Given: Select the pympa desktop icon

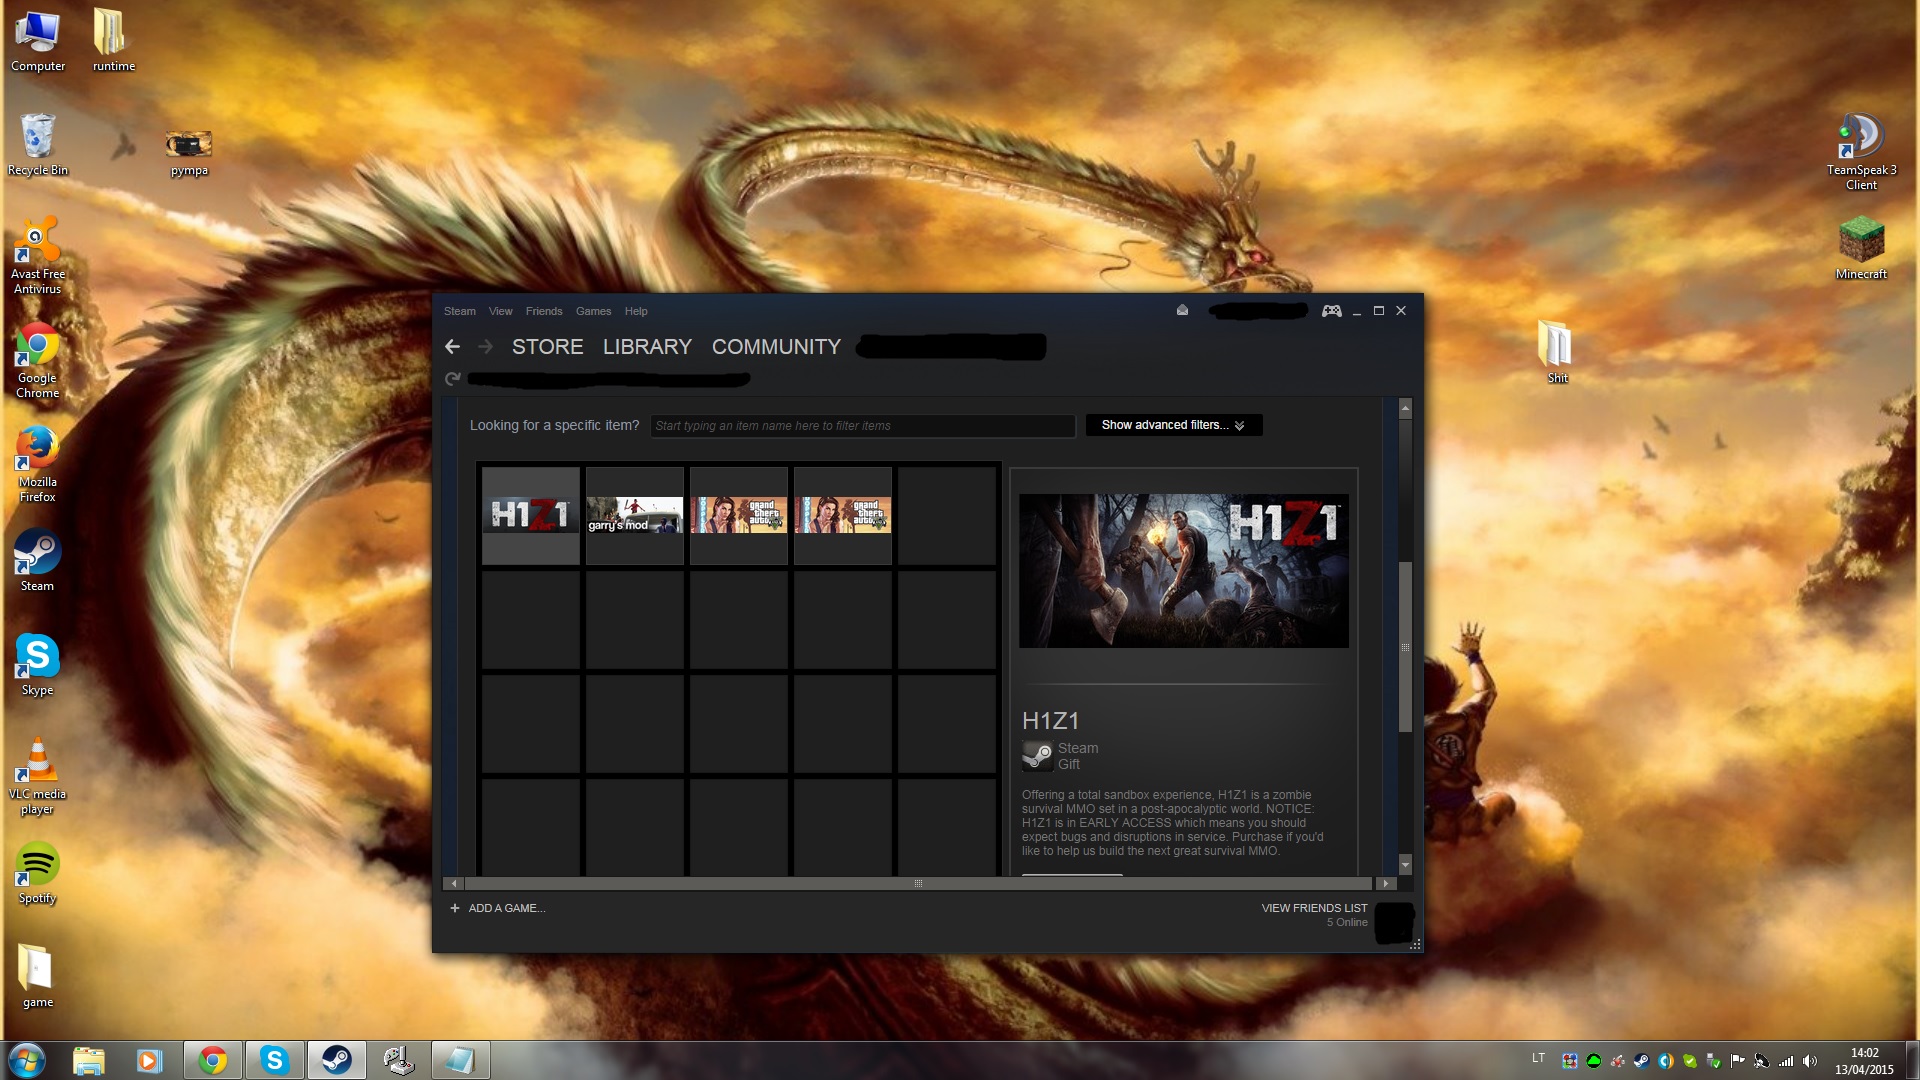Looking at the screenshot, I should point(189,153).
